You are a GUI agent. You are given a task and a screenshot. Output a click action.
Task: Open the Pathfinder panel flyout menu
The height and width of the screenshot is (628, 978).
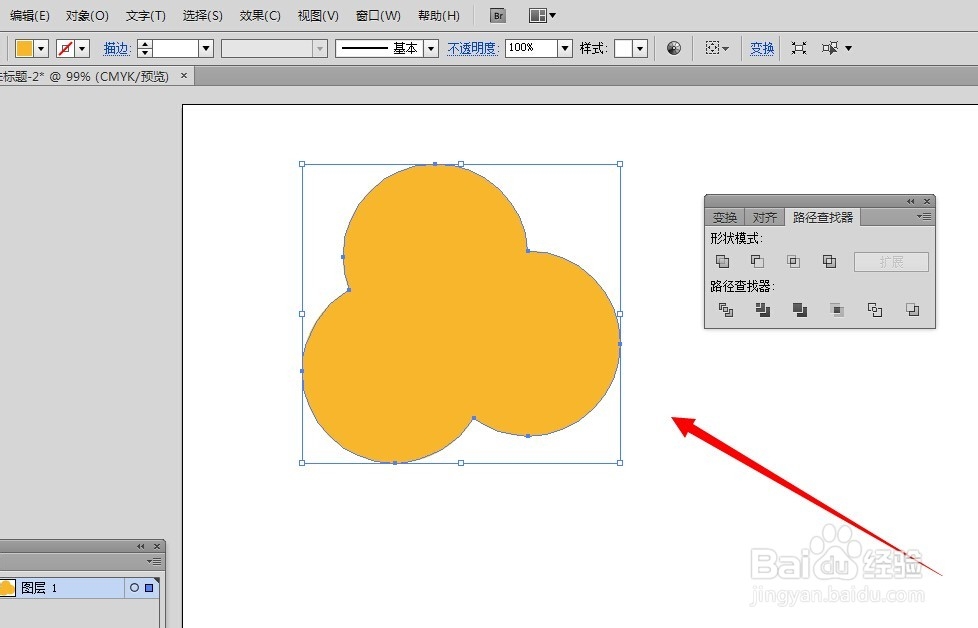click(924, 216)
